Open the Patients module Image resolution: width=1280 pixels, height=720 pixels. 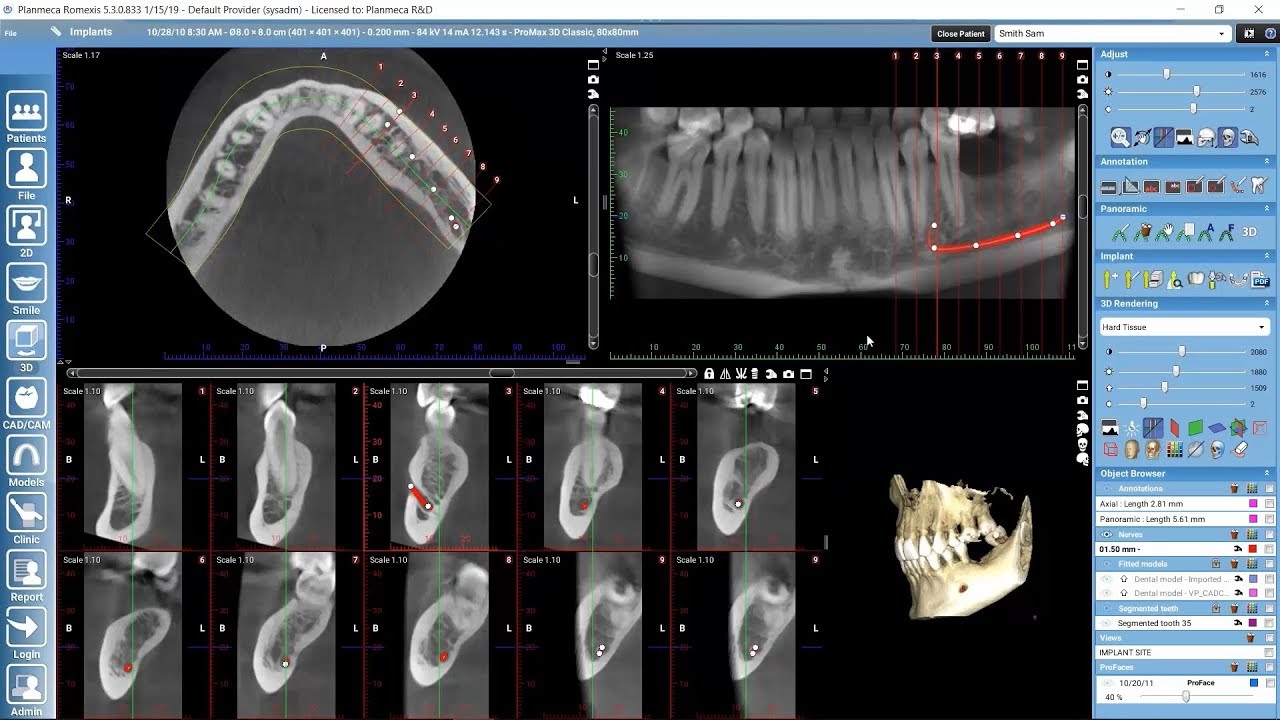(27, 117)
